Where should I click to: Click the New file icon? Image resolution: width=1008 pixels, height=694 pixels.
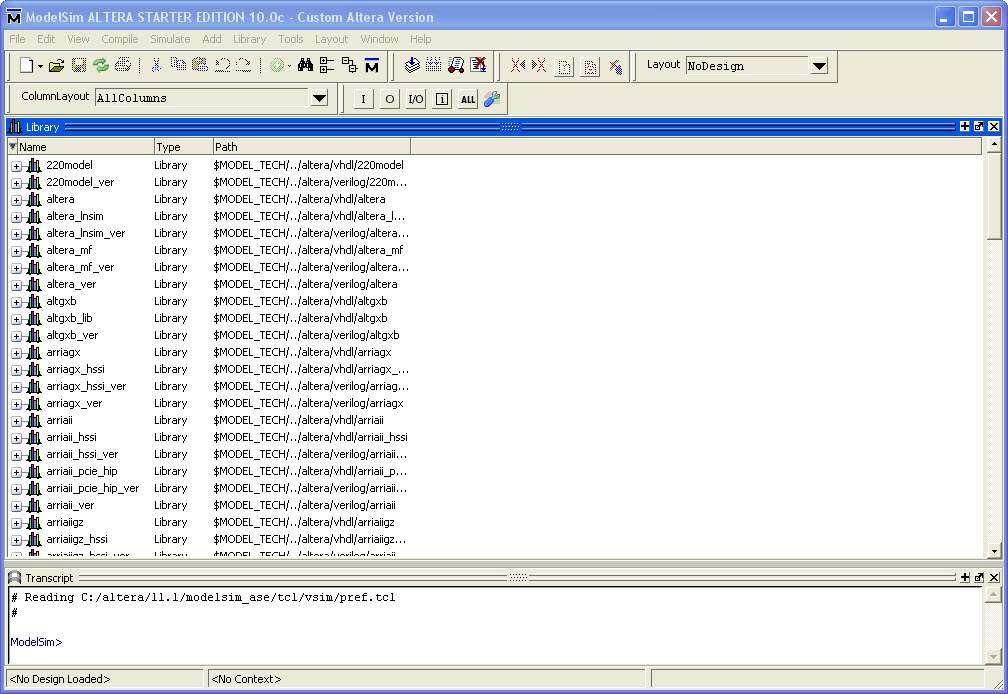tap(27, 65)
